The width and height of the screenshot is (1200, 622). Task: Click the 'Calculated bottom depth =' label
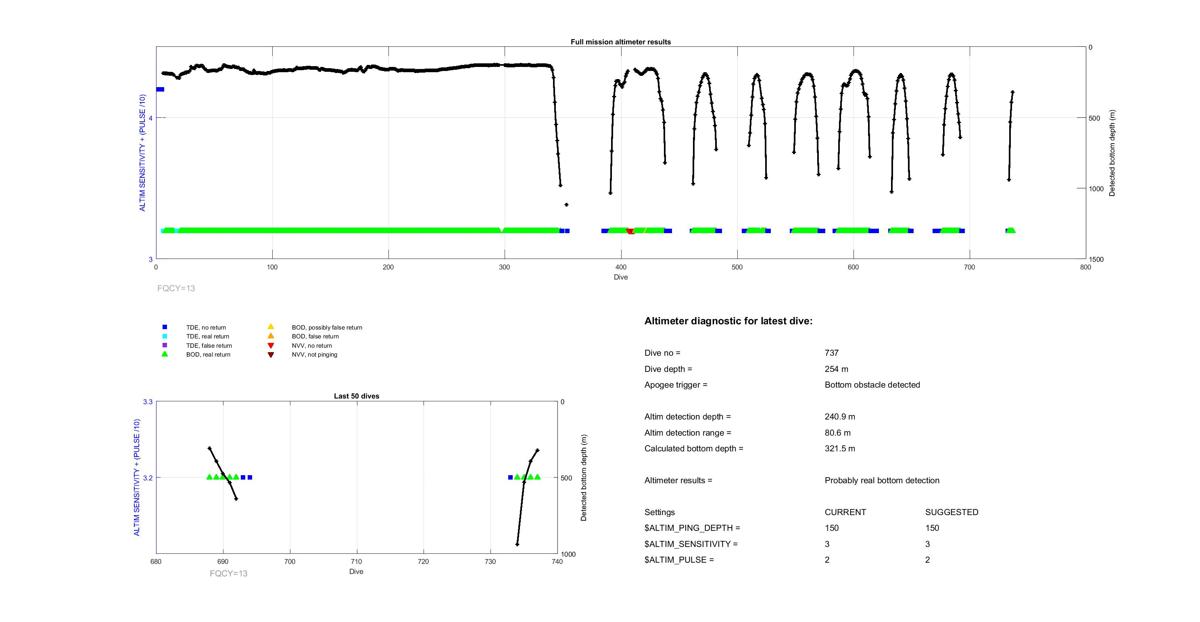[694, 448]
